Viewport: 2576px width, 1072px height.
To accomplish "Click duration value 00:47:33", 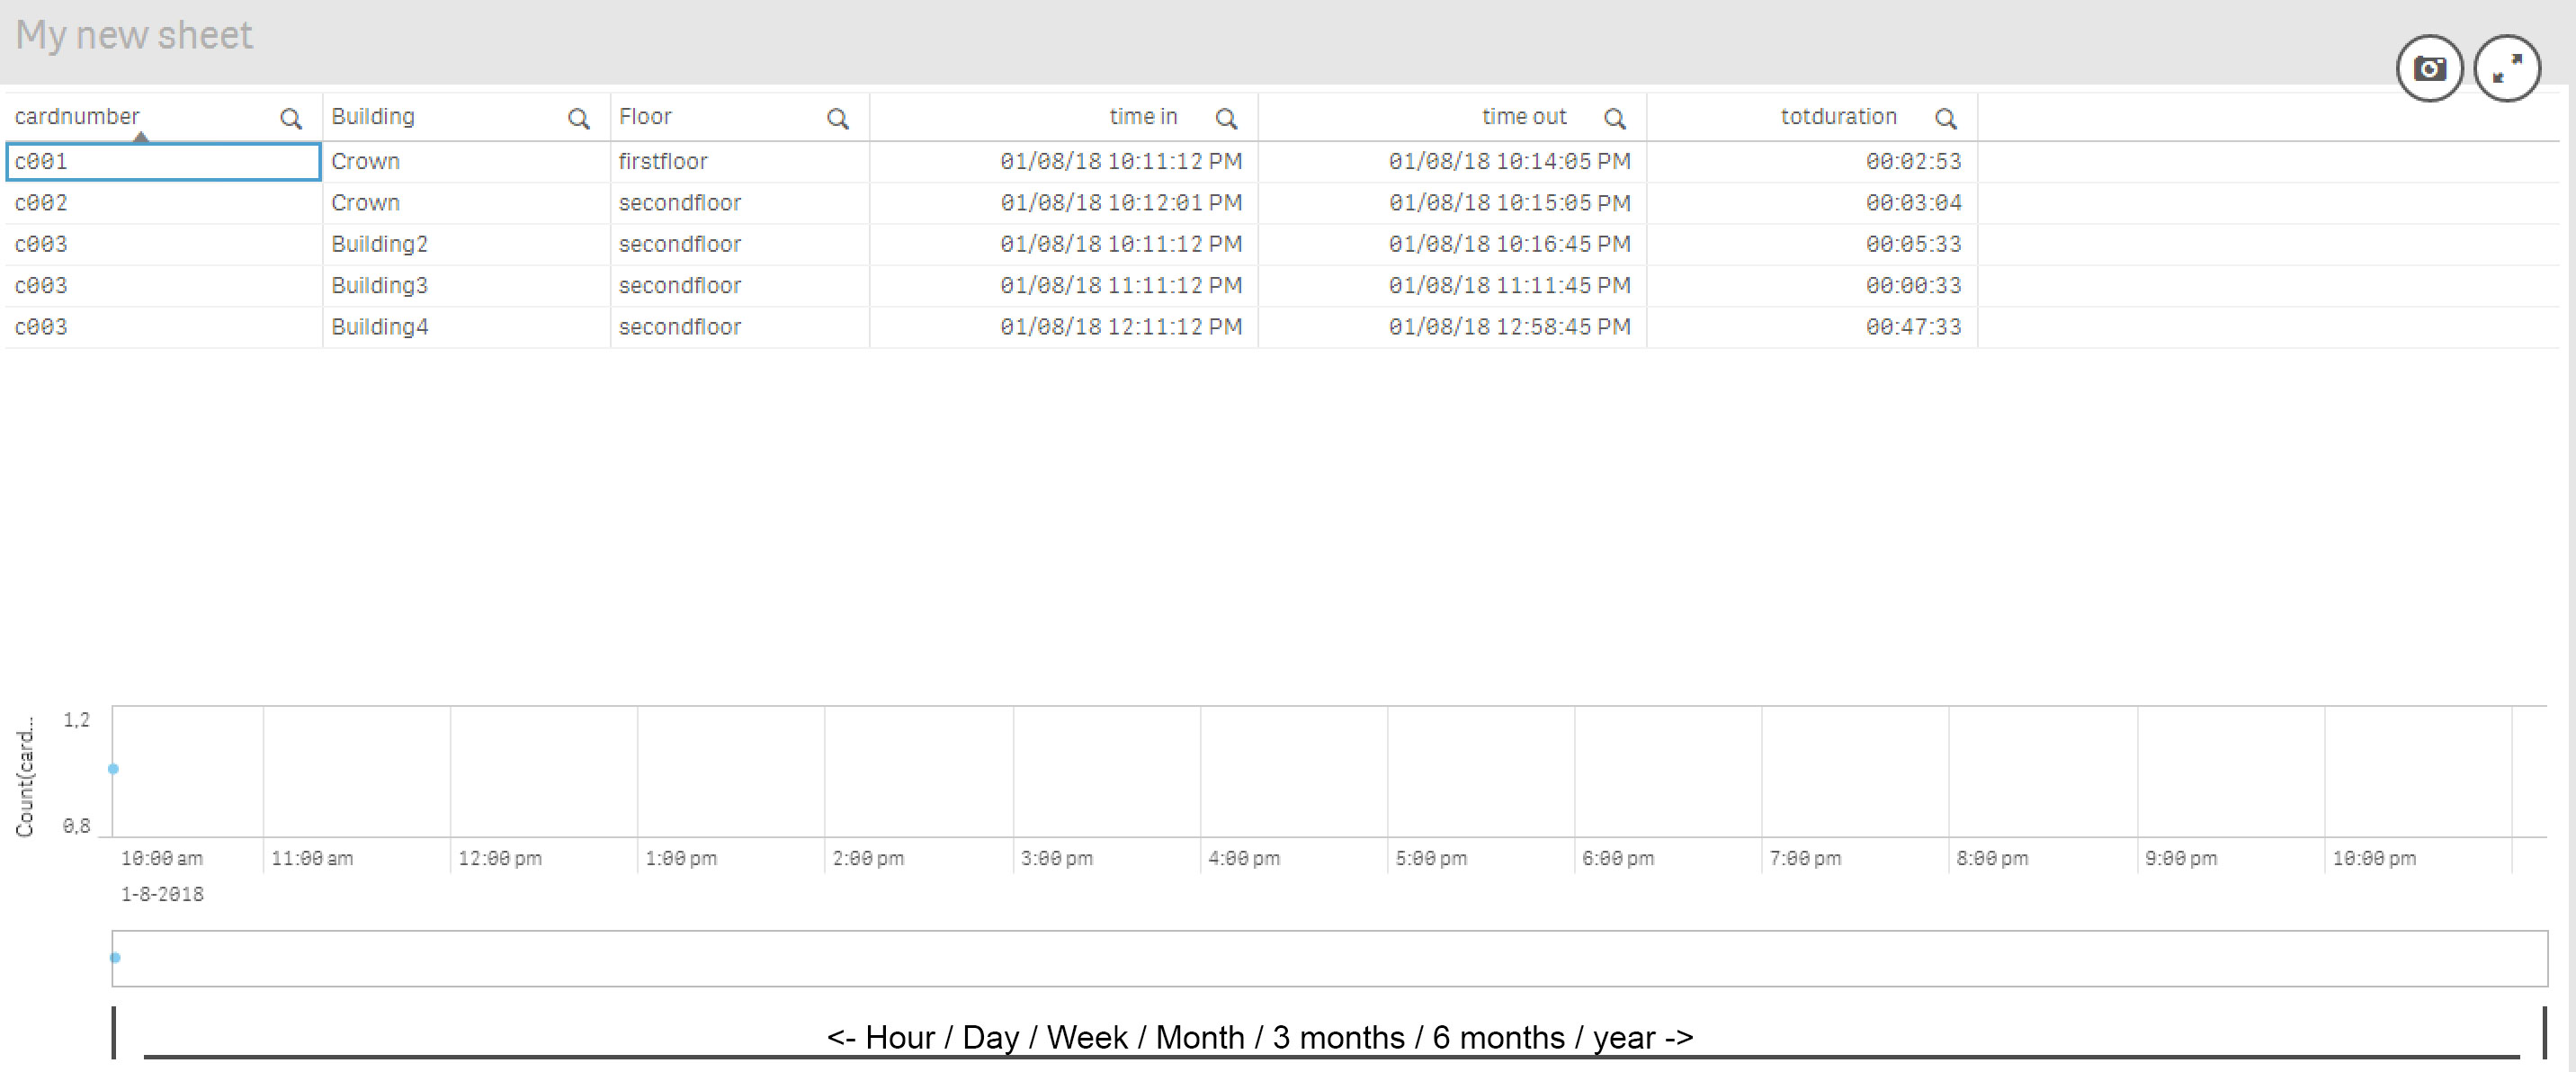I will (x=1913, y=327).
